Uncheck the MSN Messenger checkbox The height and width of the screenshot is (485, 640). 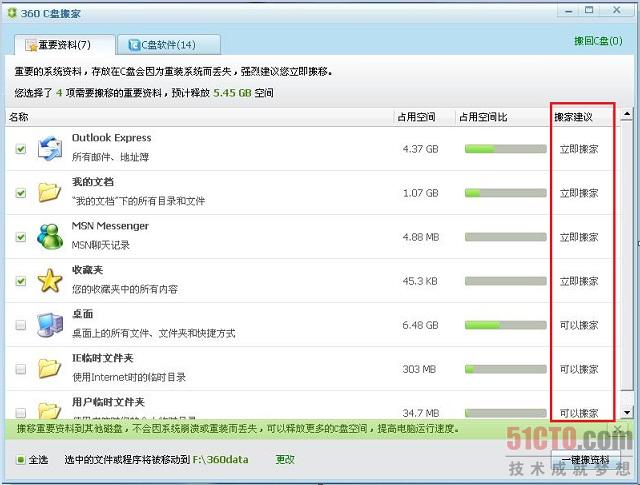20,237
